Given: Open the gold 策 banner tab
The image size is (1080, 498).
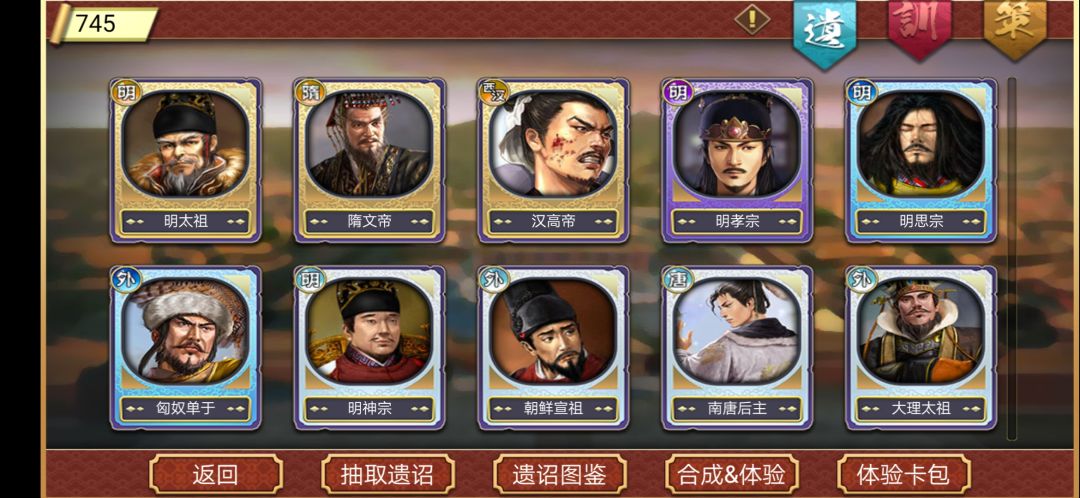Looking at the screenshot, I should (x=1015, y=28).
